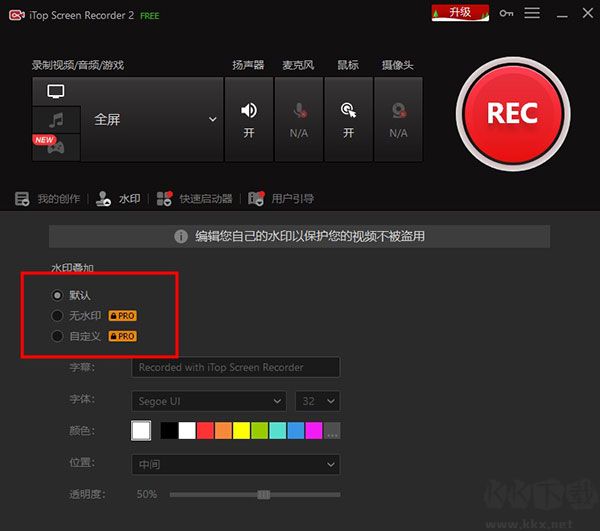Minimize the iTop Screen Recorder window
This screenshot has height=531, width=600.
click(x=562, y=15)
